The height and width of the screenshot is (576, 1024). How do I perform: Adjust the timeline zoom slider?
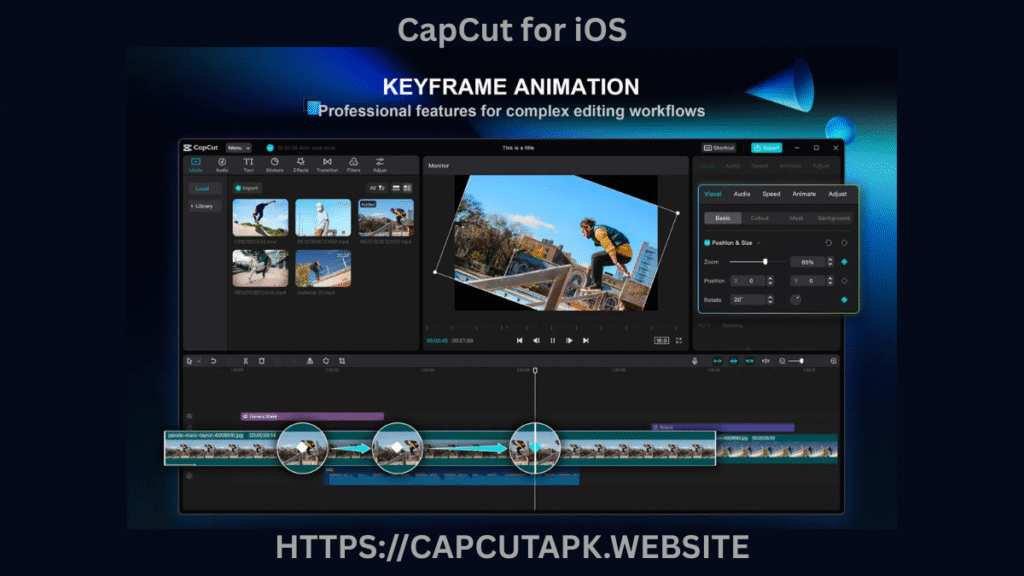(x=795, y=360)
